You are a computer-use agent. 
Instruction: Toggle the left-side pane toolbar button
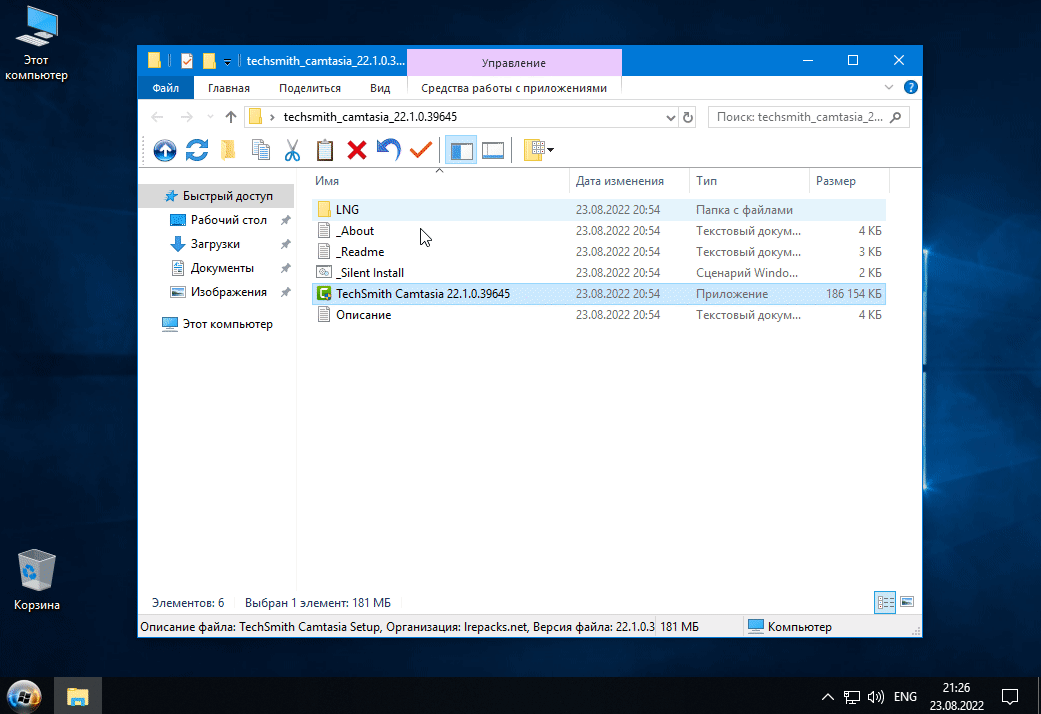[461, 150]
